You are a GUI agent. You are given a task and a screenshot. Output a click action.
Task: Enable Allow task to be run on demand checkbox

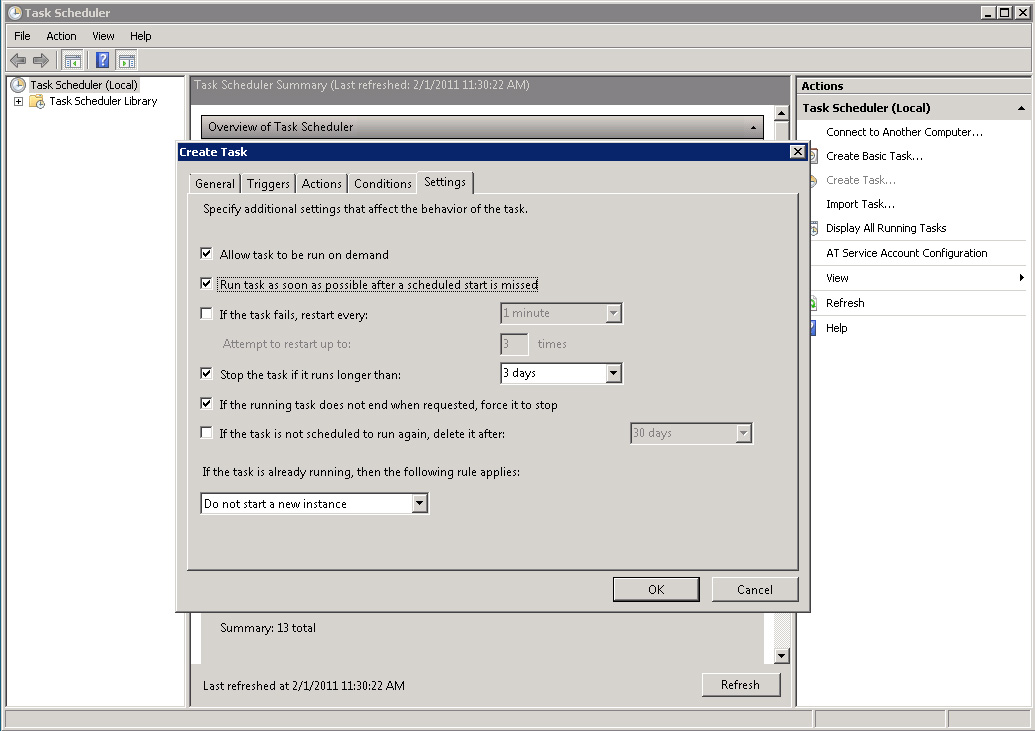pos(207,254)
